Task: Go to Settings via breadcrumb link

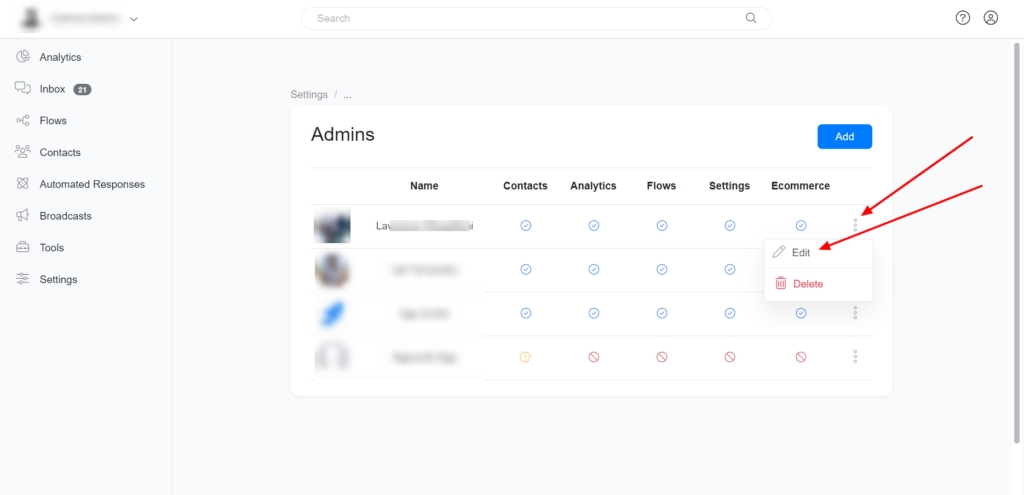Action: [309, 95]
